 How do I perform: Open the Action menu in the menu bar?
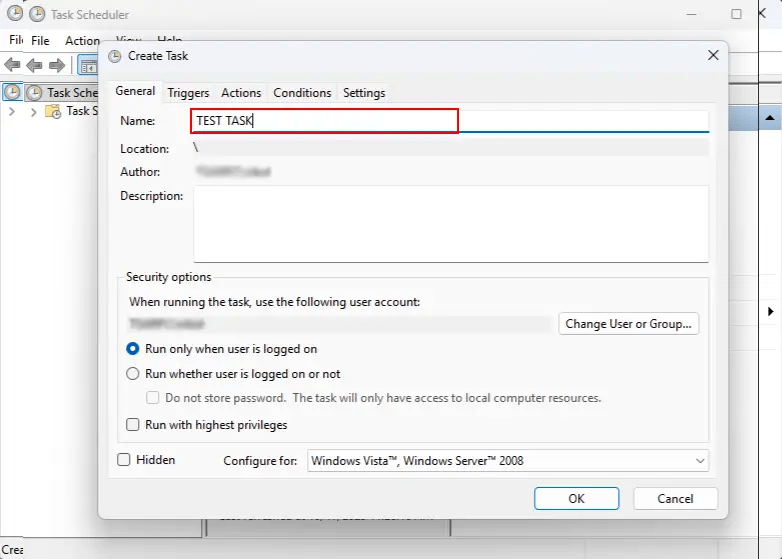(82, 41)
